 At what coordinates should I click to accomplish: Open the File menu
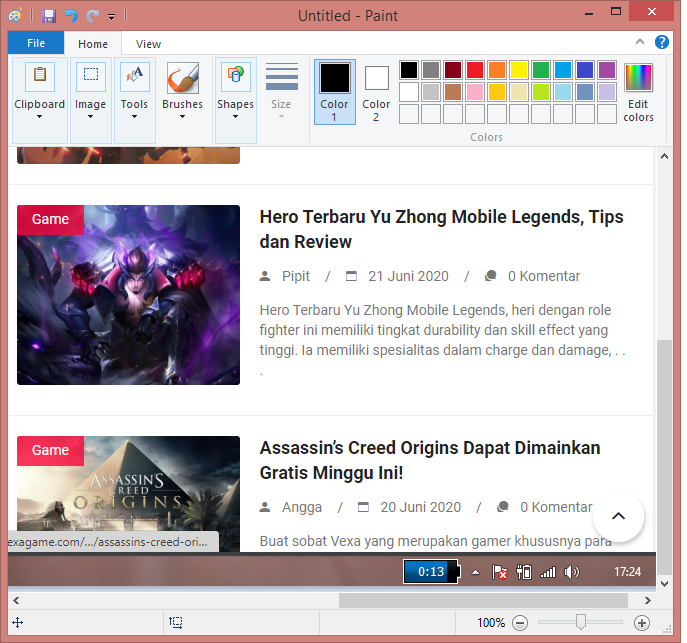[36, 43]
